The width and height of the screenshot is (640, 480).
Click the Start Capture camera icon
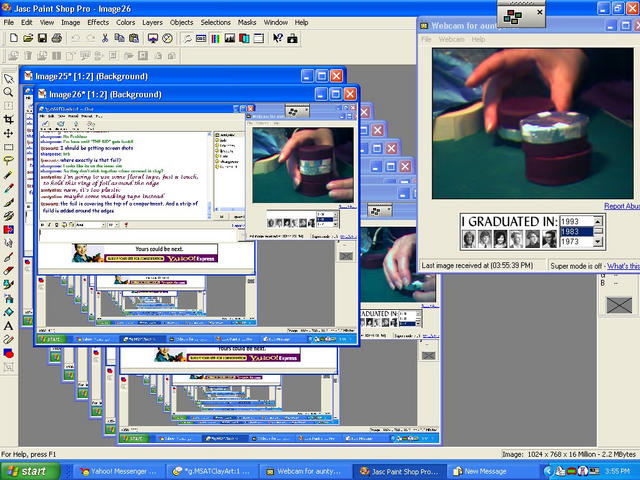292,38
